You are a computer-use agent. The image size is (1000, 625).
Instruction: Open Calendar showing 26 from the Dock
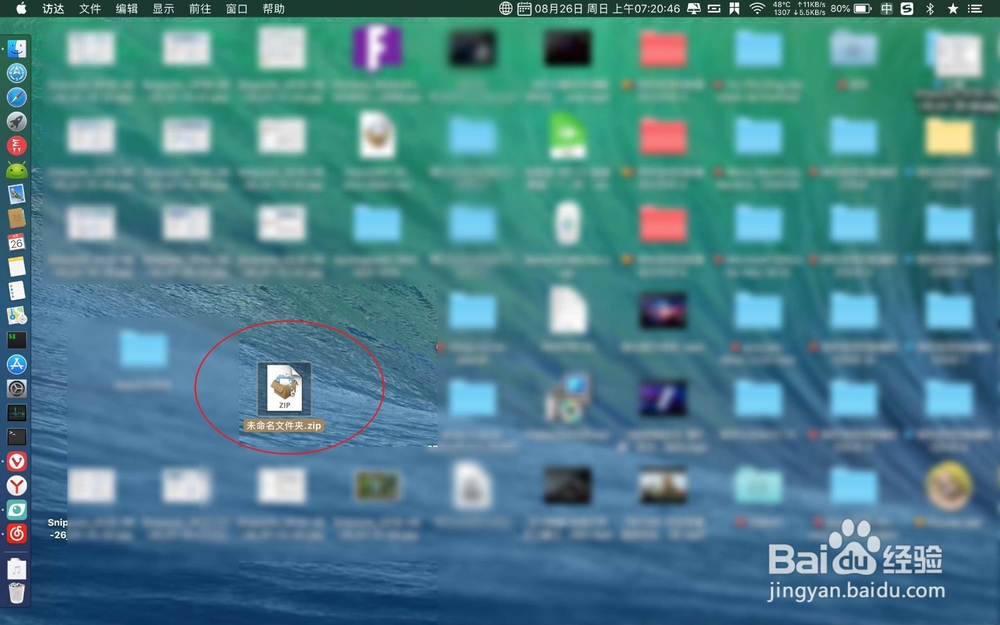16,243
